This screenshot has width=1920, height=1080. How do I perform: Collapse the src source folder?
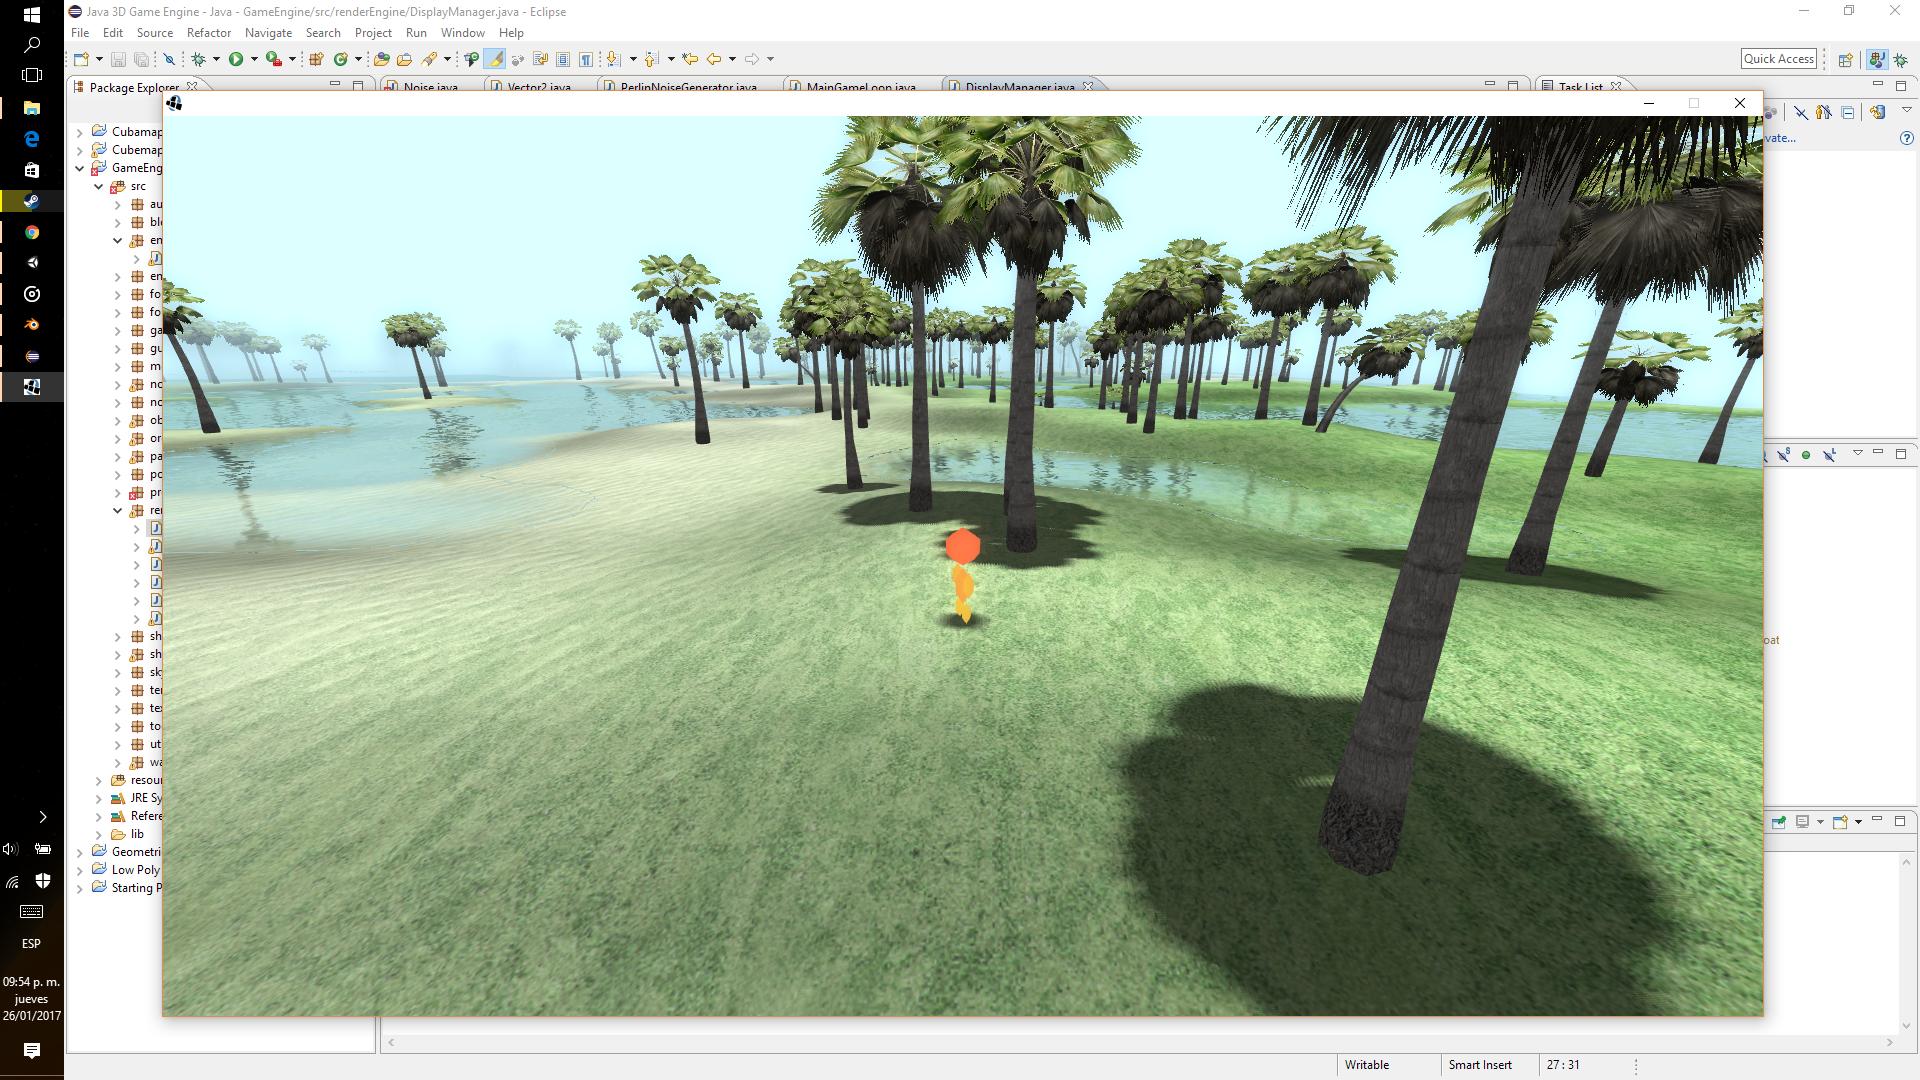pyautogui.click(x=99, y=186)
